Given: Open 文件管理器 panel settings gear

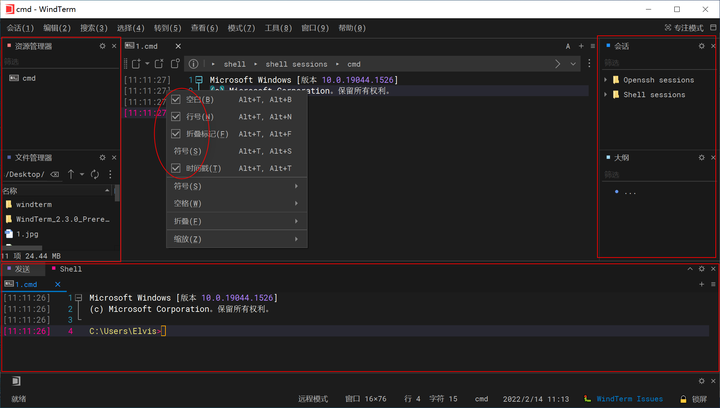Looking at the screenshot, I should (x=102, y=157).
